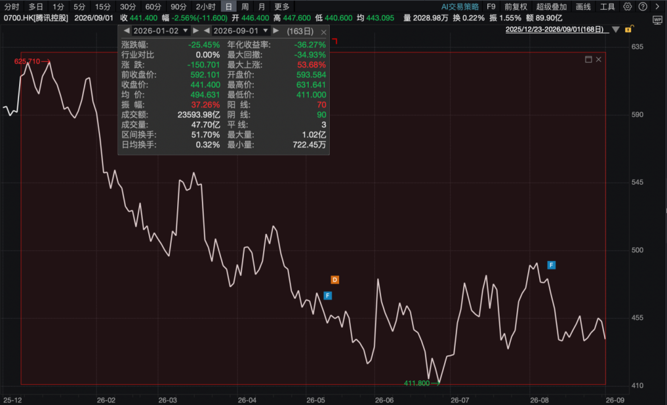Step start date back with left arrow
667x405 pixels.
pyautogui.click(x=126, y=31)
